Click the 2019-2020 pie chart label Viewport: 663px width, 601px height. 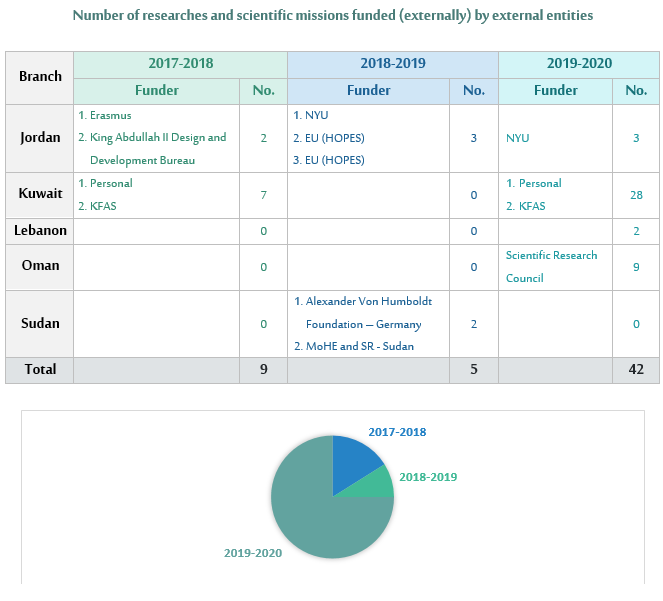coord(253,552)
